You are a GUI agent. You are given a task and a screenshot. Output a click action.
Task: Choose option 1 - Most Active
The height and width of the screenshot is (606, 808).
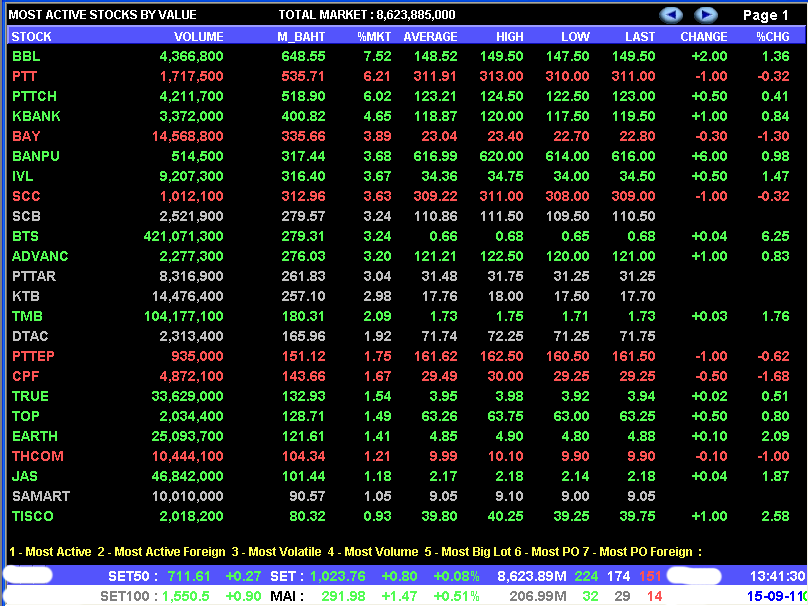pyautogui.click(x=50, y=552)
